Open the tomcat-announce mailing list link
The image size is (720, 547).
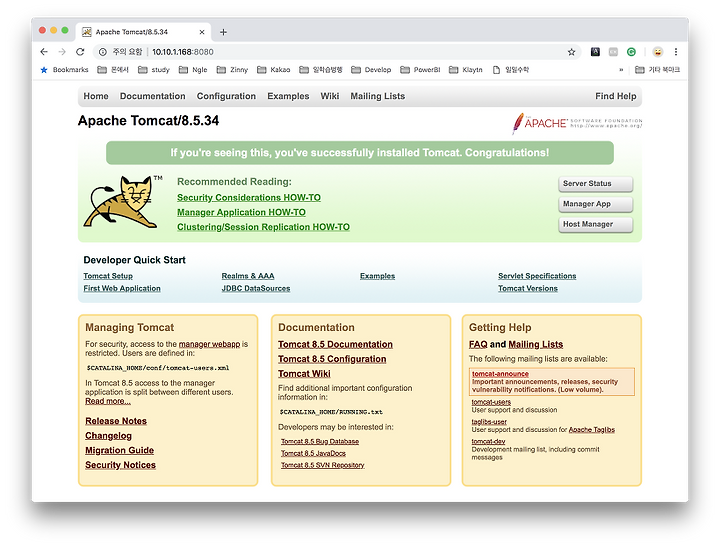pyautogui.click(x=501, y=374)
